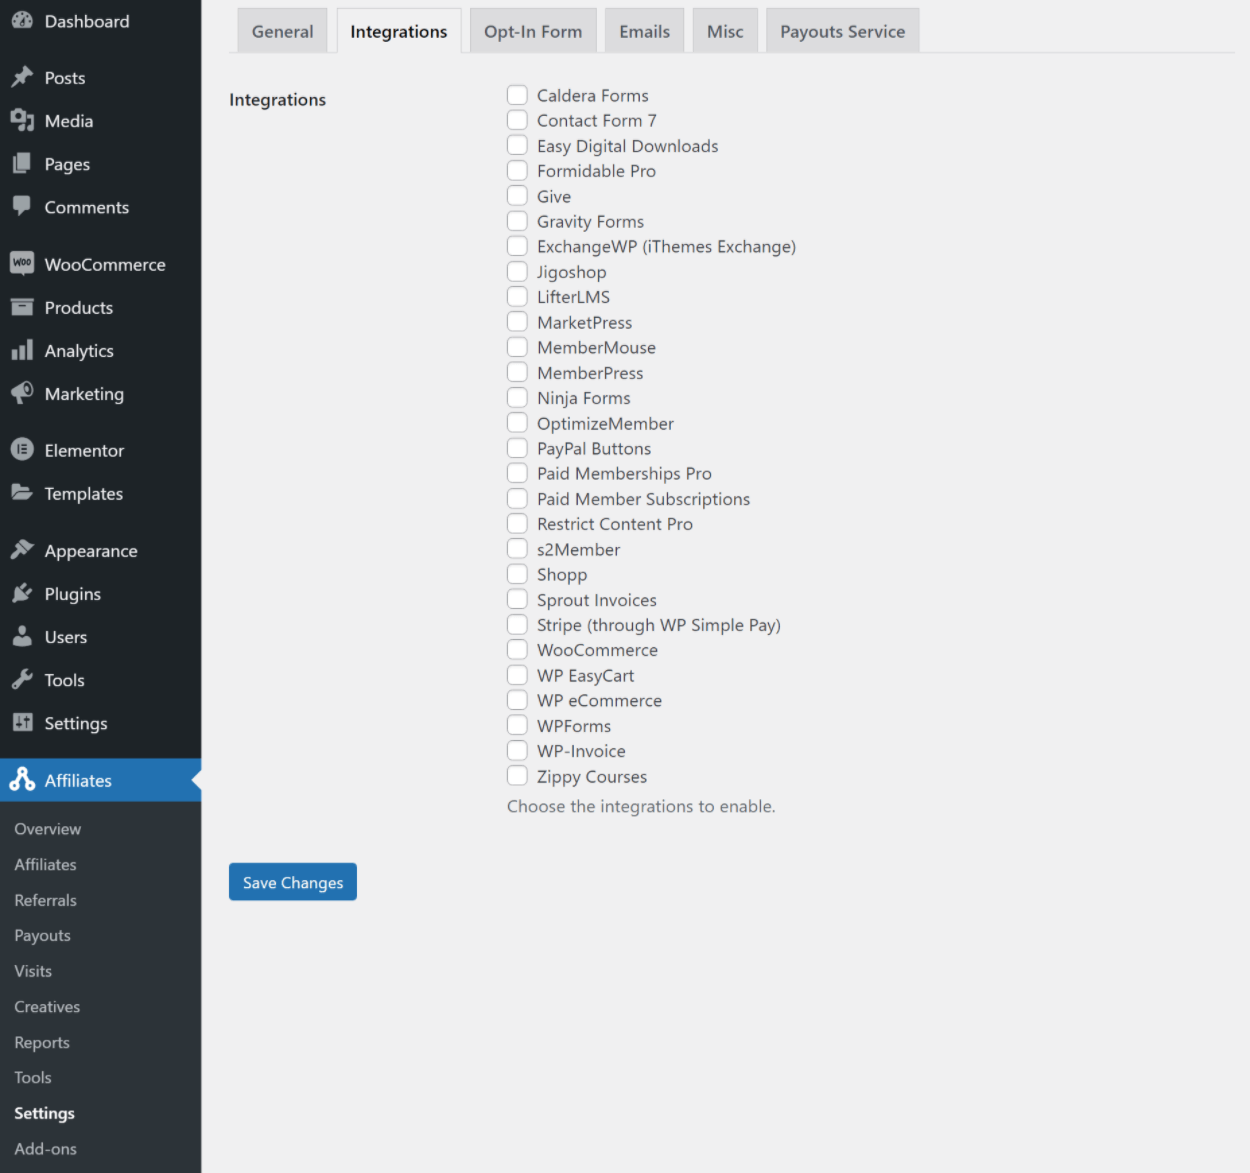Check the WP EasyCart checkbox
1250x1173 pixels.
517,675
